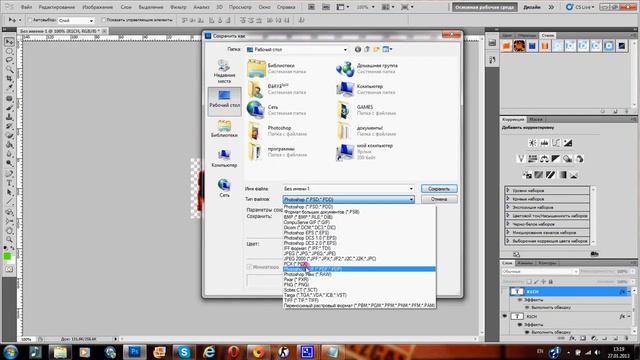Select the Дизайн workspace button
The width and height of the screenshot is (640, 360).
click(532, 7)
